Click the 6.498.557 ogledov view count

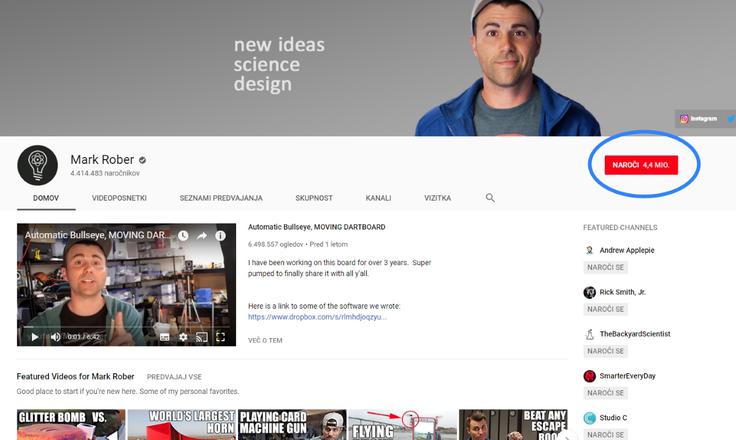276,244
